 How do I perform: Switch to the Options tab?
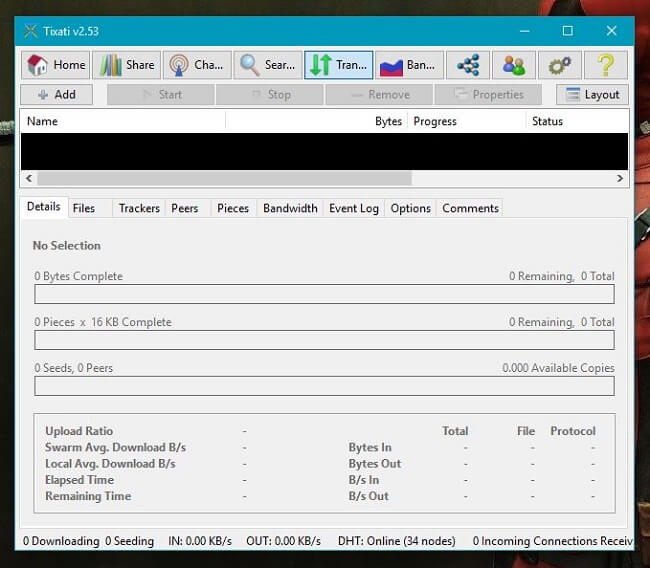pyautogui.click(x=411, y=208)
